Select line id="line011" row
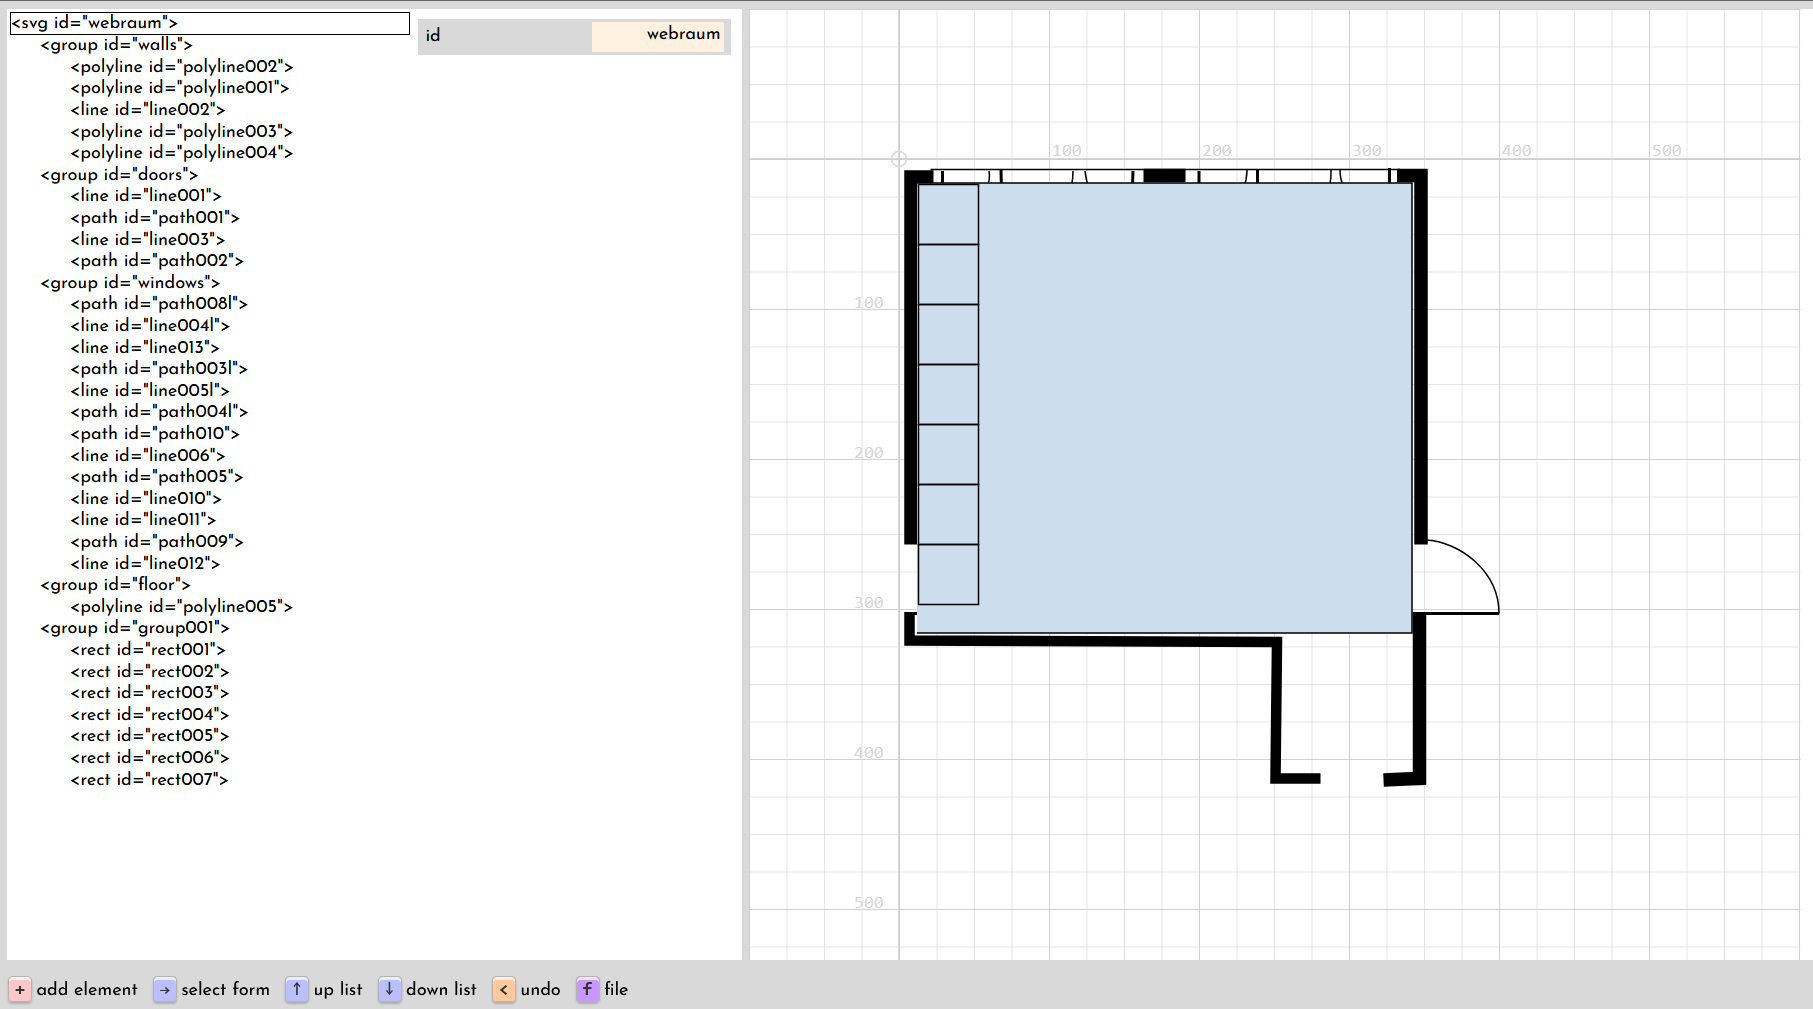The height and width of the screenshot is (1009, 1813). click(143, 520)
